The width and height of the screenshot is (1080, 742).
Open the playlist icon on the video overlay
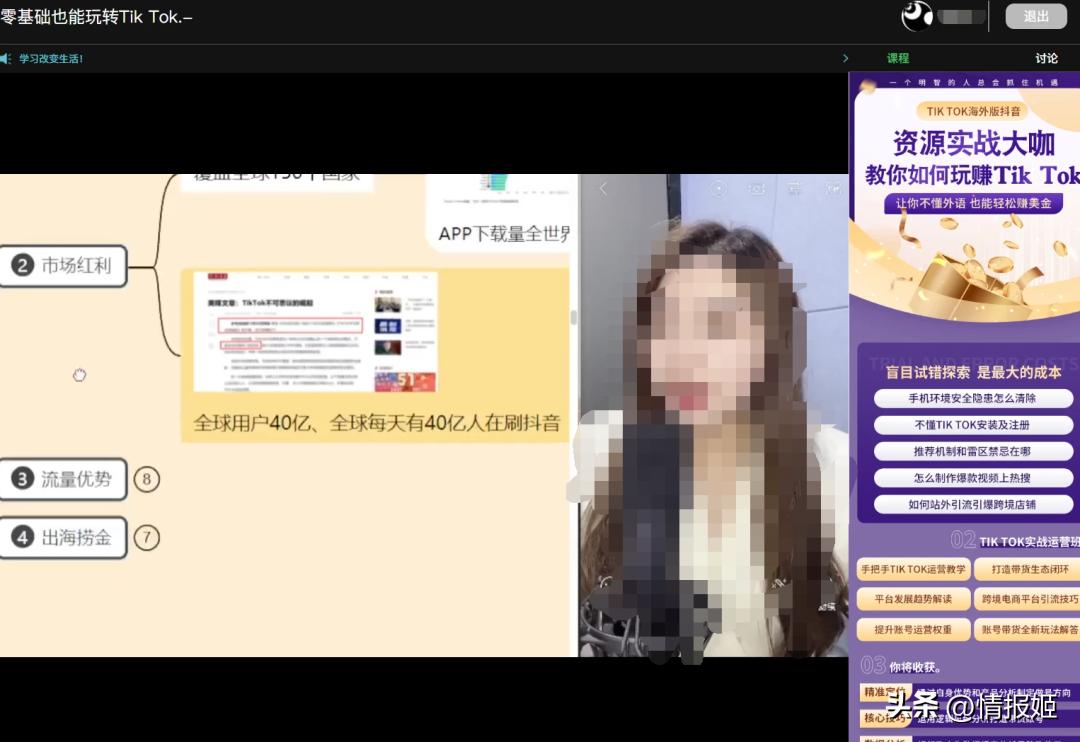tap(793, 187)
